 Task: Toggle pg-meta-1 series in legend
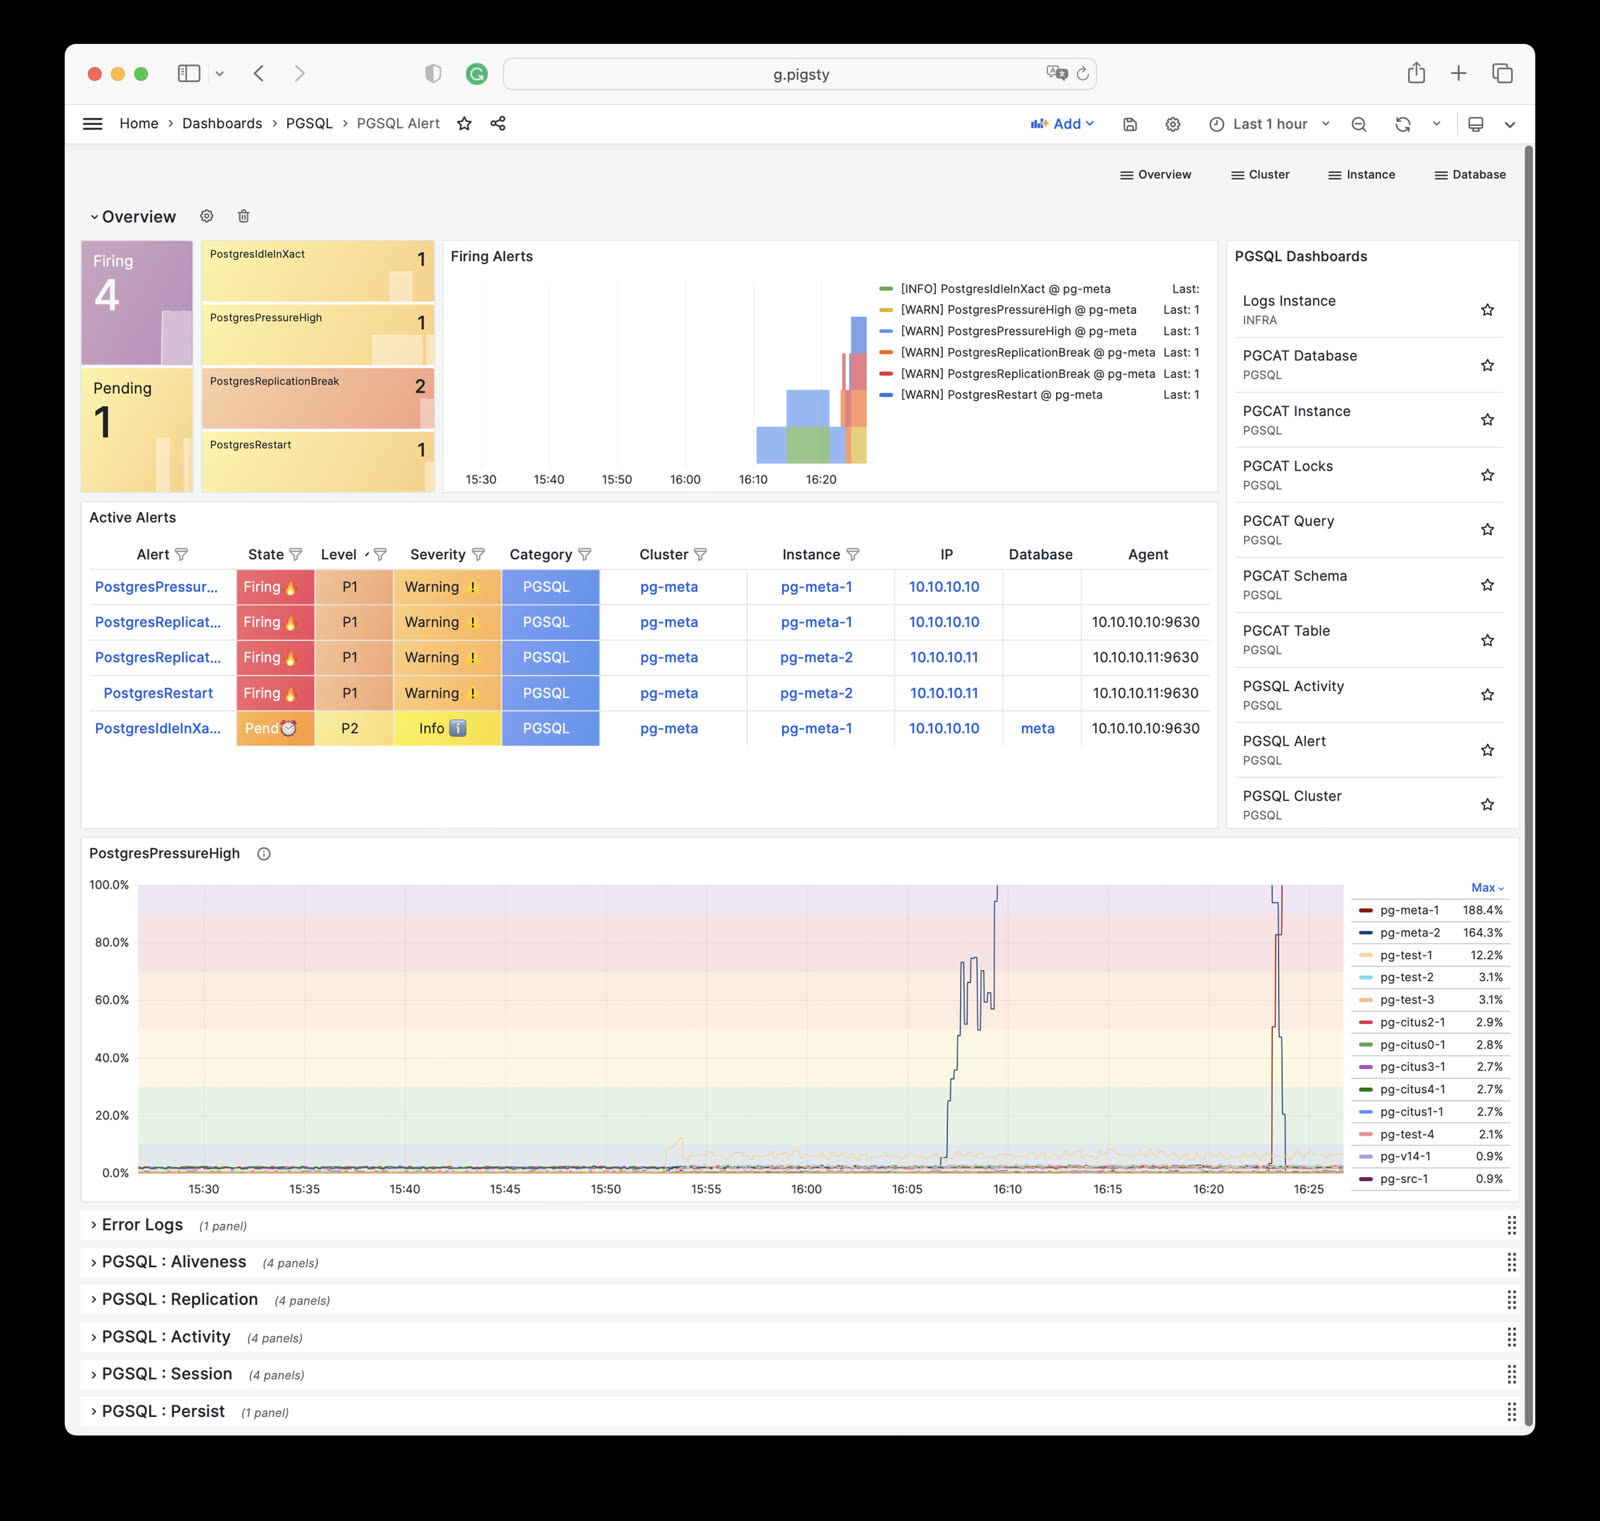coord(1408,910)
